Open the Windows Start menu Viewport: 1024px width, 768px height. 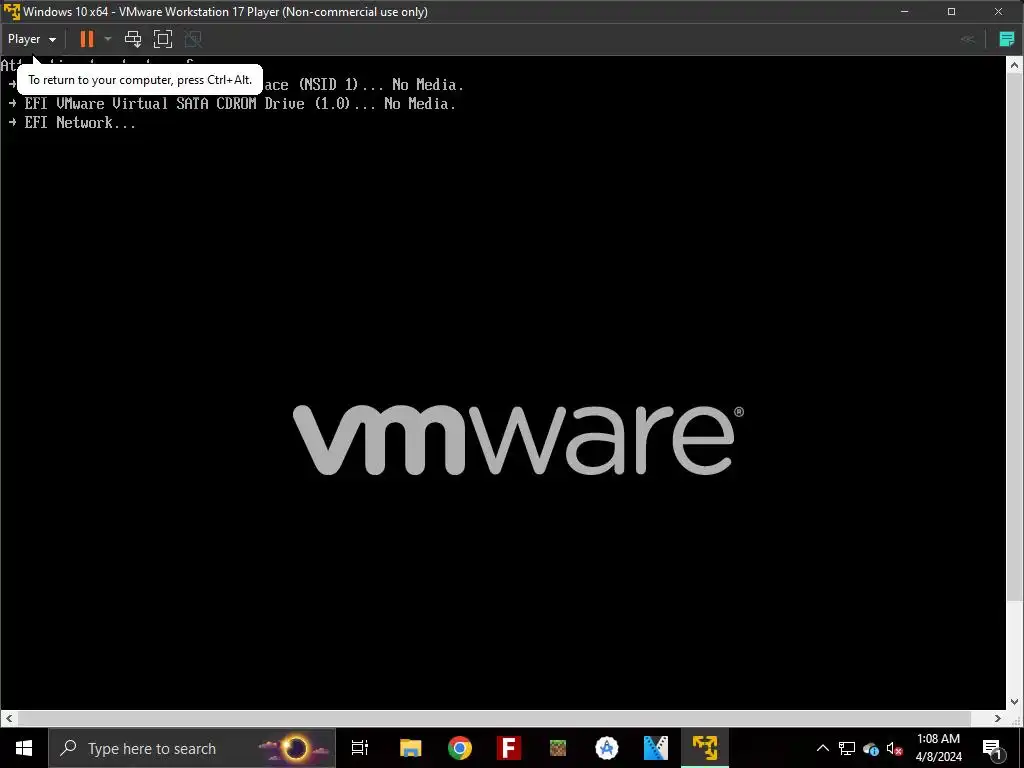pyautogui.click(x=24, y=748)
